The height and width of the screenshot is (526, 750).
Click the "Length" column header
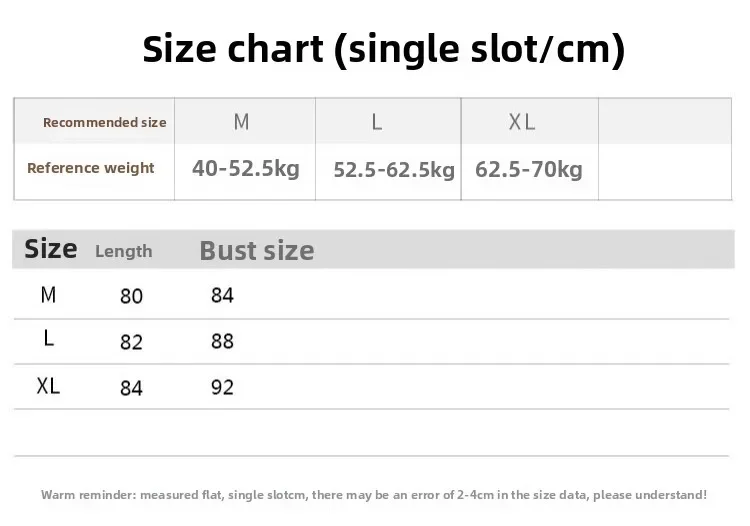tap(124, 251)
